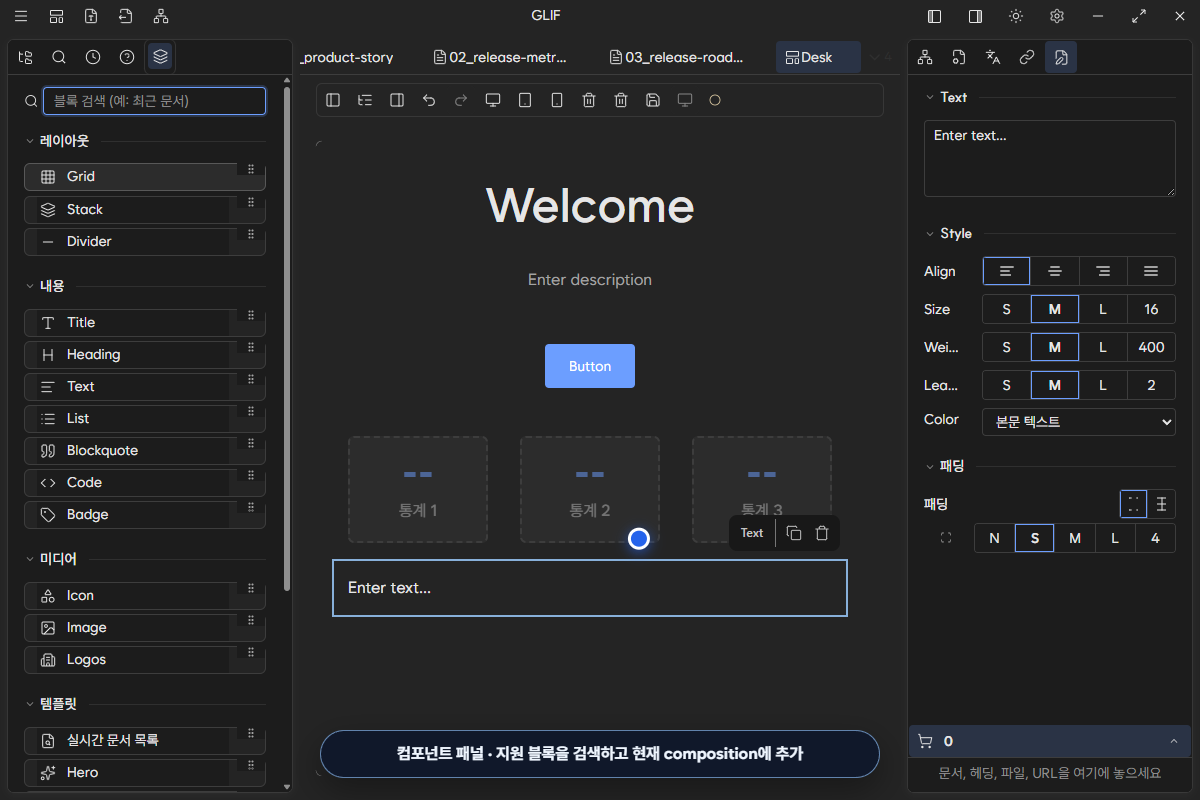The height and width of the screenshot is (800, 1200).
Task: Switch to the _product-story tab
Action: [x=347, y=57]
